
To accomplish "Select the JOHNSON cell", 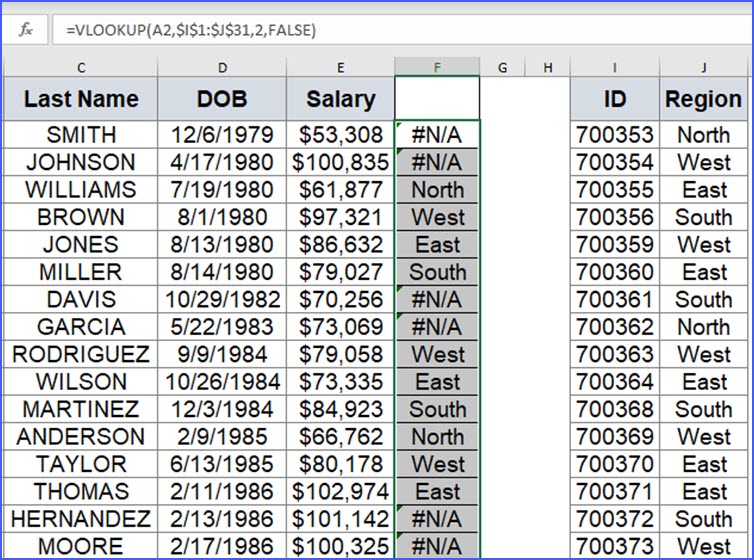I will 81,162.
